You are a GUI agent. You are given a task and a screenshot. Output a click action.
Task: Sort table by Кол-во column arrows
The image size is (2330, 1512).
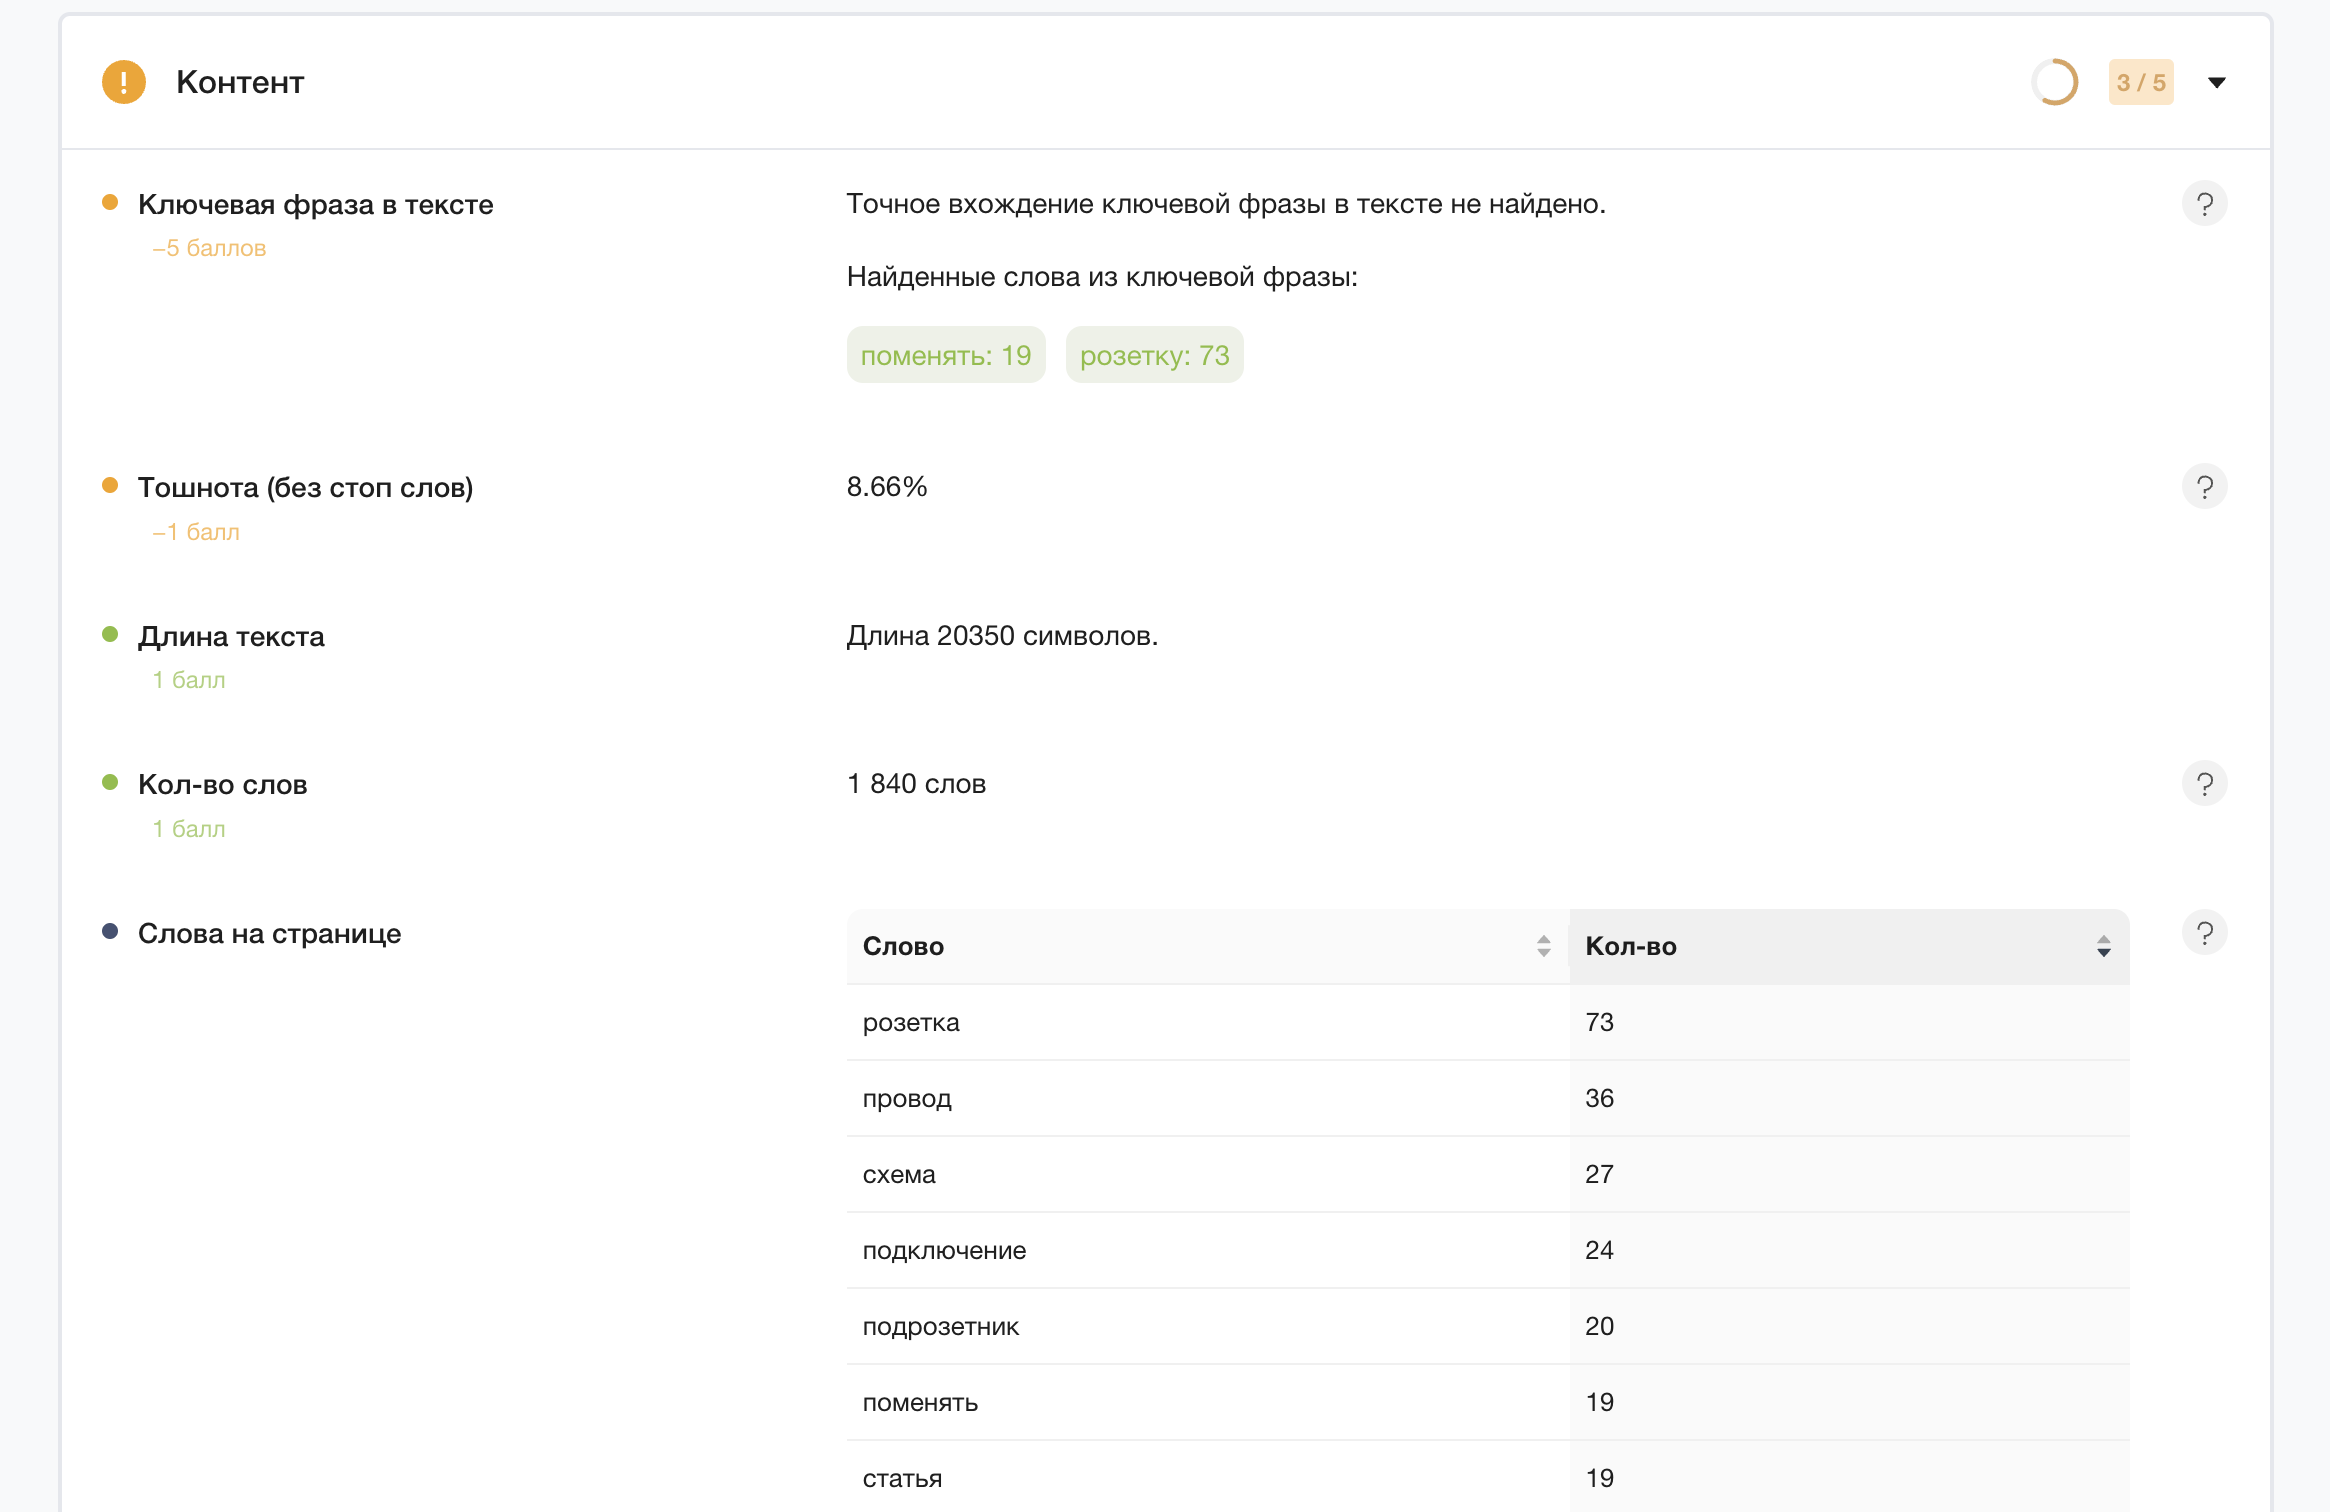(2103, 946)
